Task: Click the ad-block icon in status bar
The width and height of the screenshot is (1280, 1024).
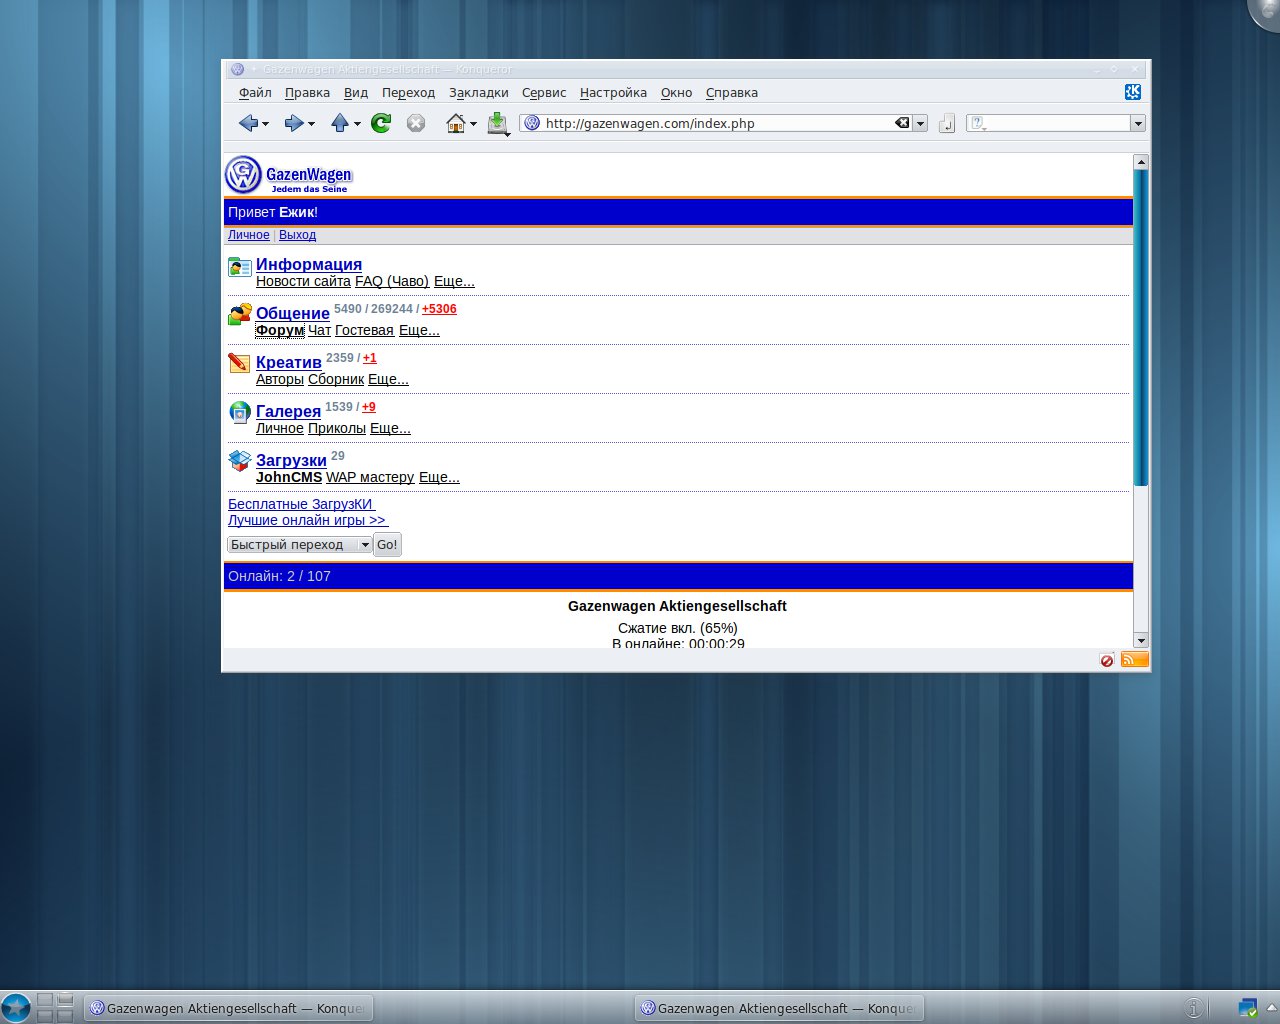Action: [x=1107, y=660]
